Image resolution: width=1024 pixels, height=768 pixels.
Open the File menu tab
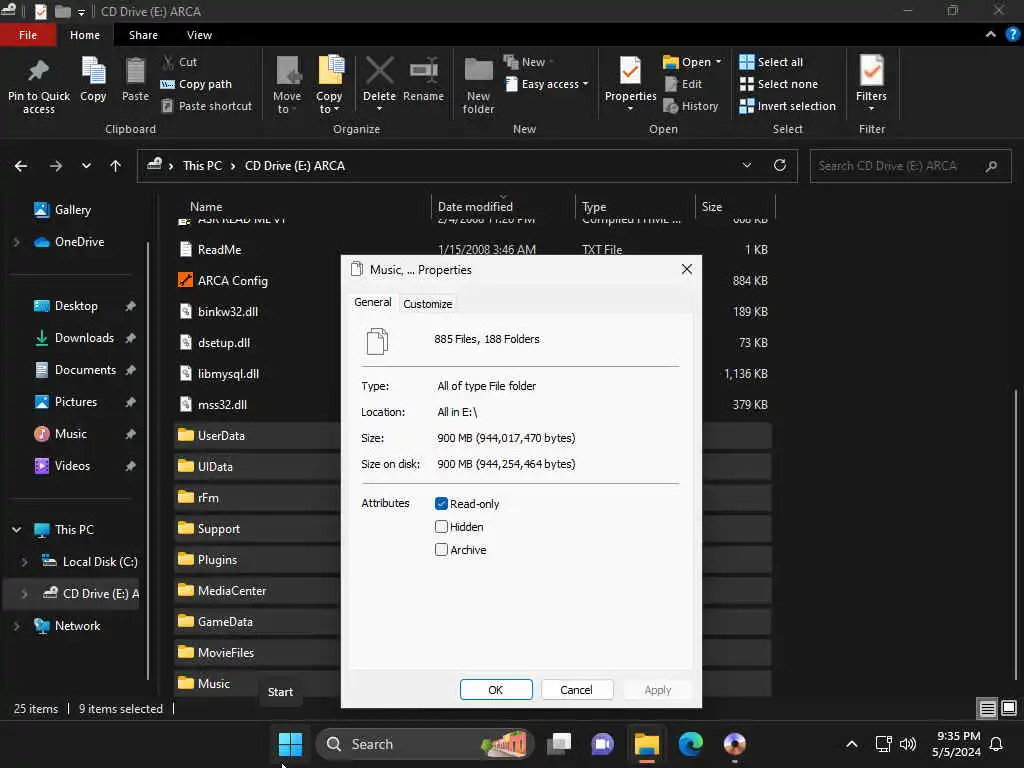(28, 35)
